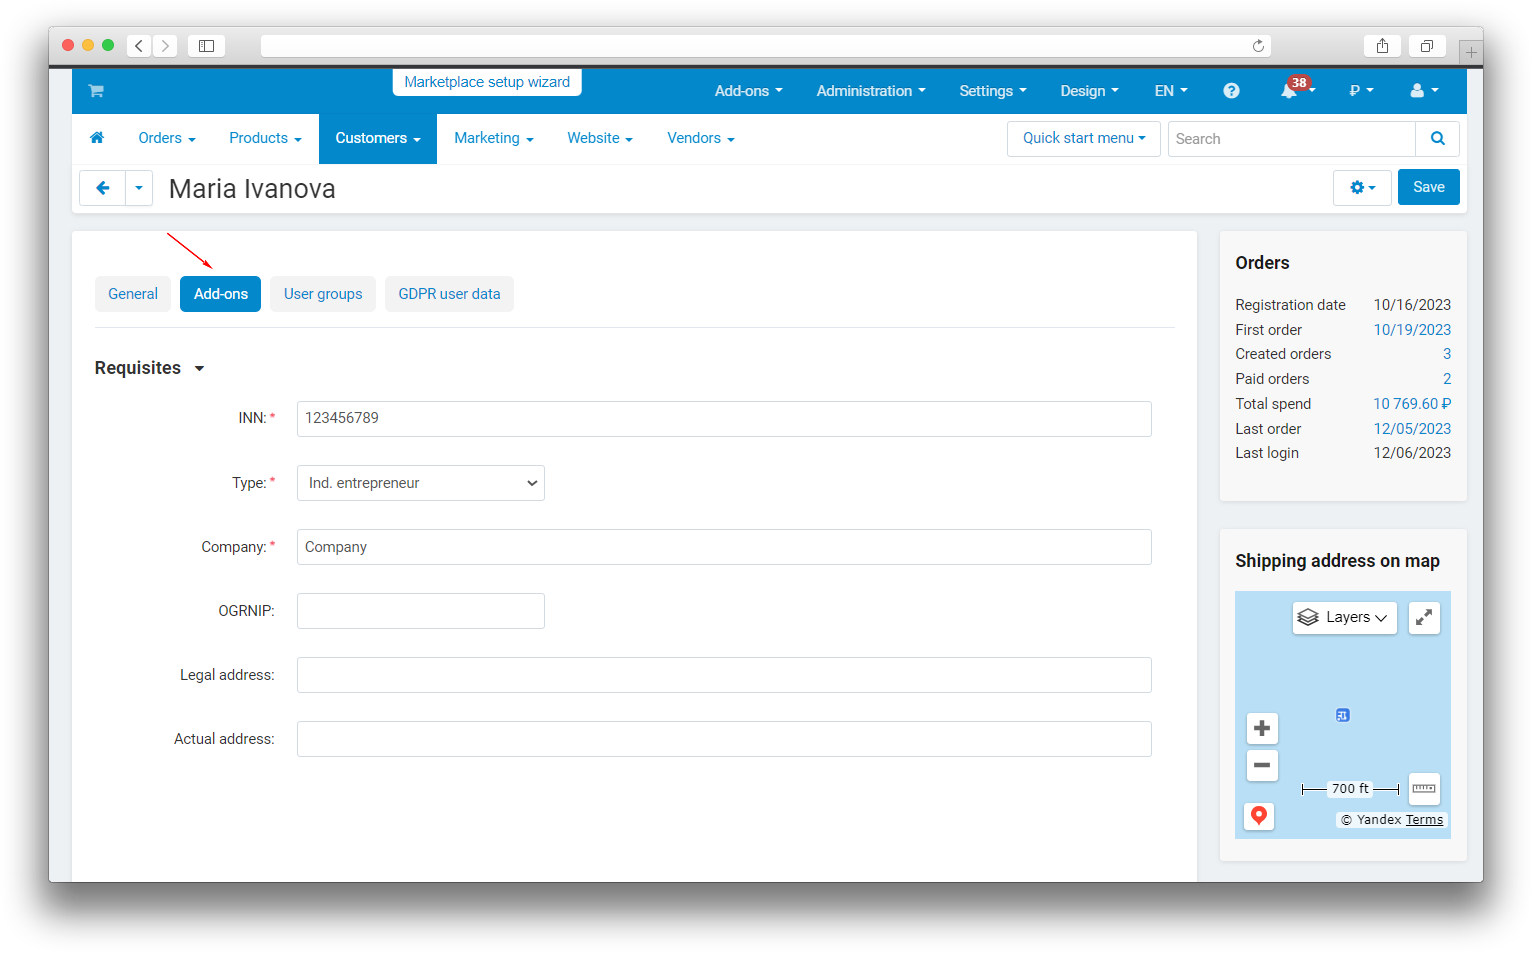The width and height of the screenshot is (1532, 953).
Task: Expand the map Layers dropdown
Action: click(1344, 618)
